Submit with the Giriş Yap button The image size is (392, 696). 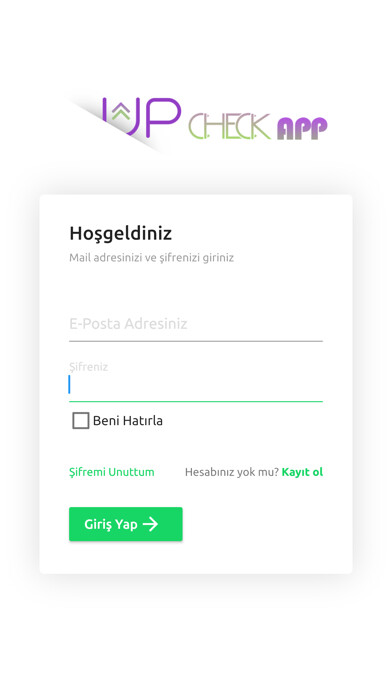click(x=126, y=524)
